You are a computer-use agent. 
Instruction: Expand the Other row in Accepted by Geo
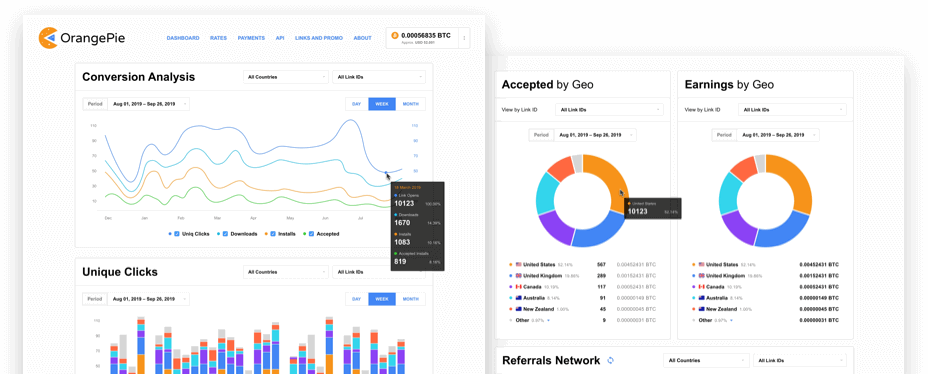point(548,321)
